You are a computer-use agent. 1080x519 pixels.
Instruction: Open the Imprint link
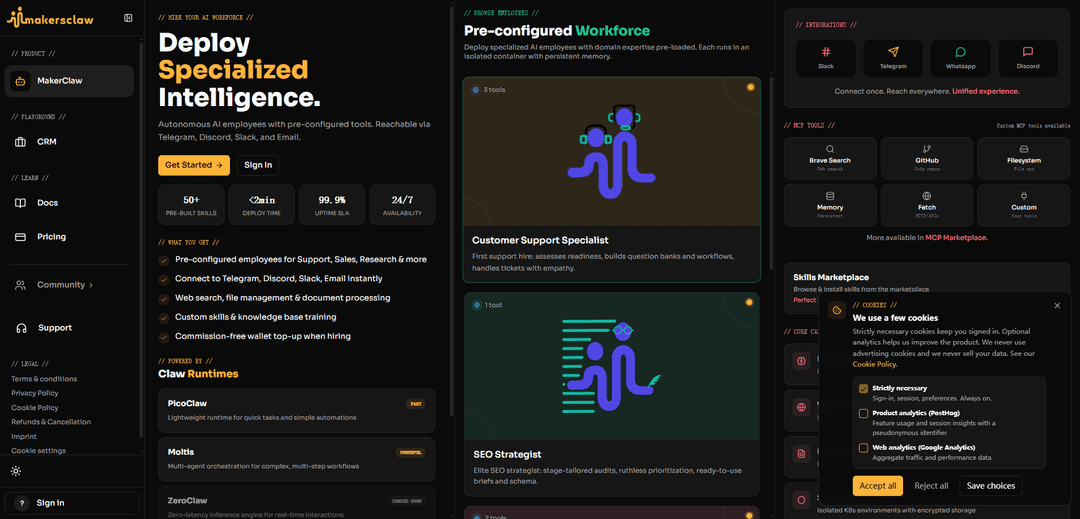[x=24, y=436]
